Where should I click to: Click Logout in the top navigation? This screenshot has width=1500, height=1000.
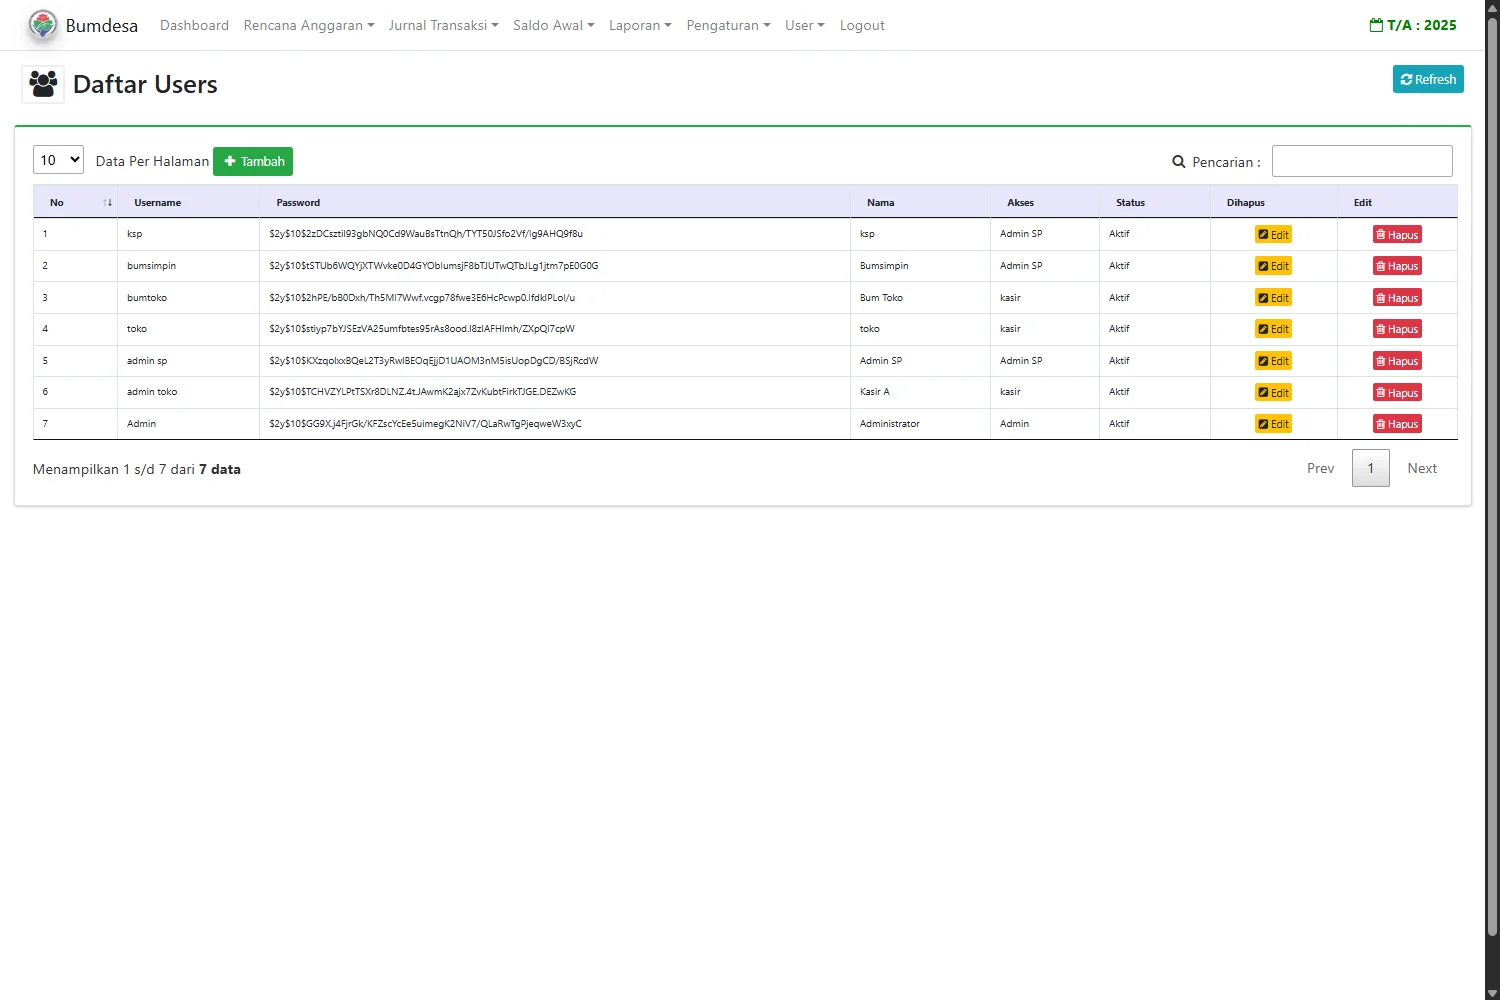(x=862, y=25)
